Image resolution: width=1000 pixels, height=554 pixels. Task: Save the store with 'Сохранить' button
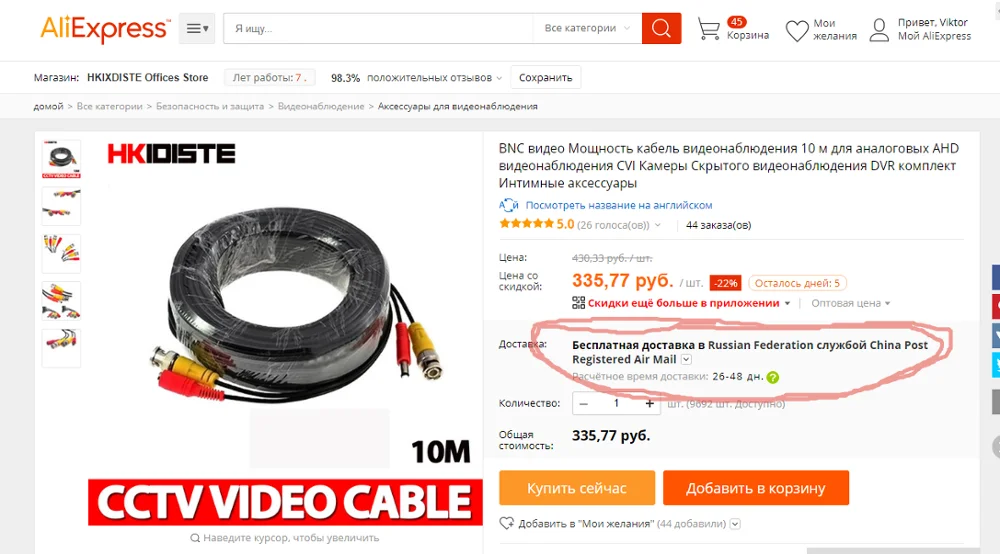pyautogui.click(x=545, y=78)
